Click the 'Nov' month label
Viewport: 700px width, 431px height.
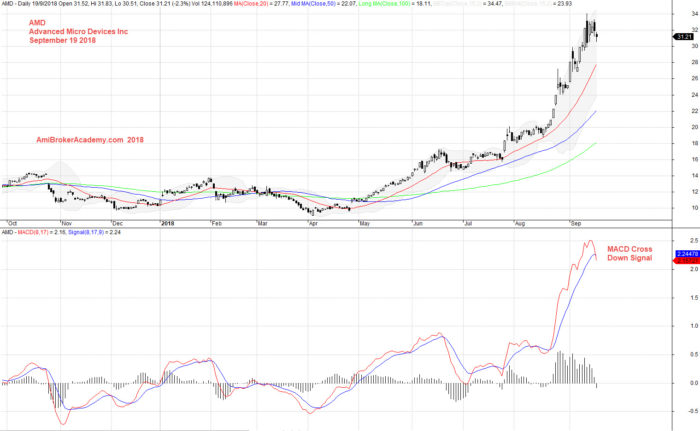pos(66,223)
